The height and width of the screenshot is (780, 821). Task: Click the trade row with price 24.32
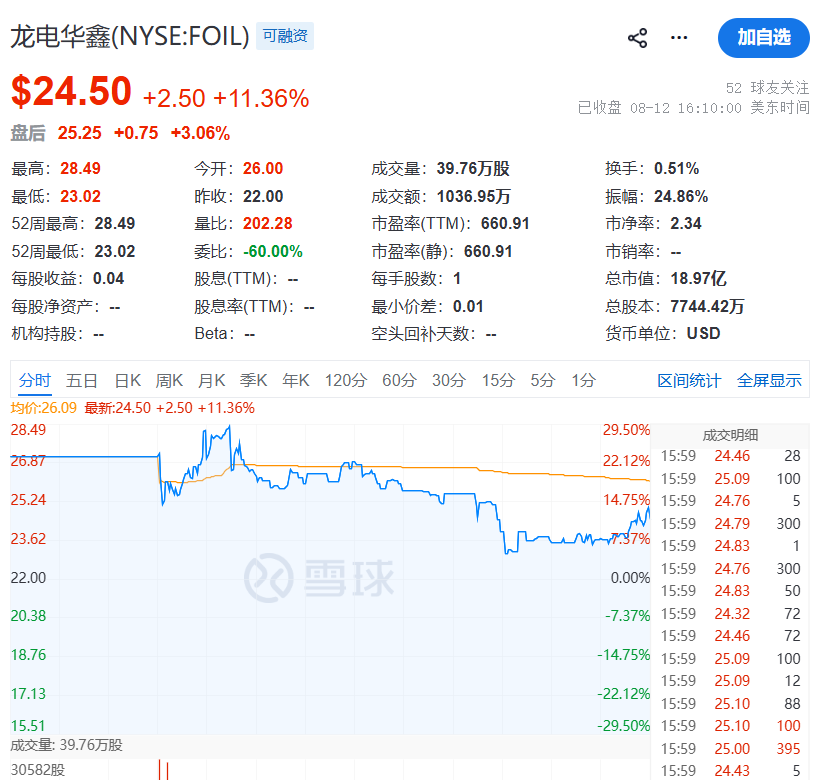pyautogui.click(x=730, y=614)
